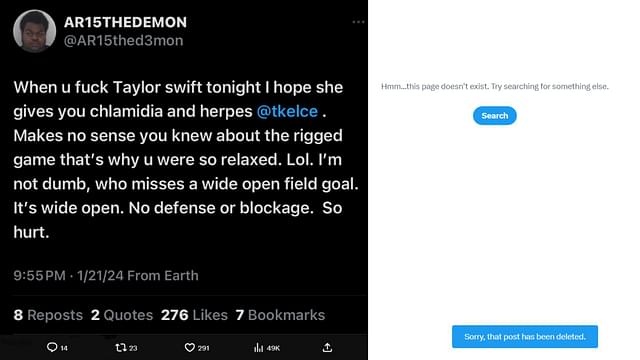This screenshot has height=360, width=640.
Task: Click the @AR15thed3mon handle
Action: point(124,41)
